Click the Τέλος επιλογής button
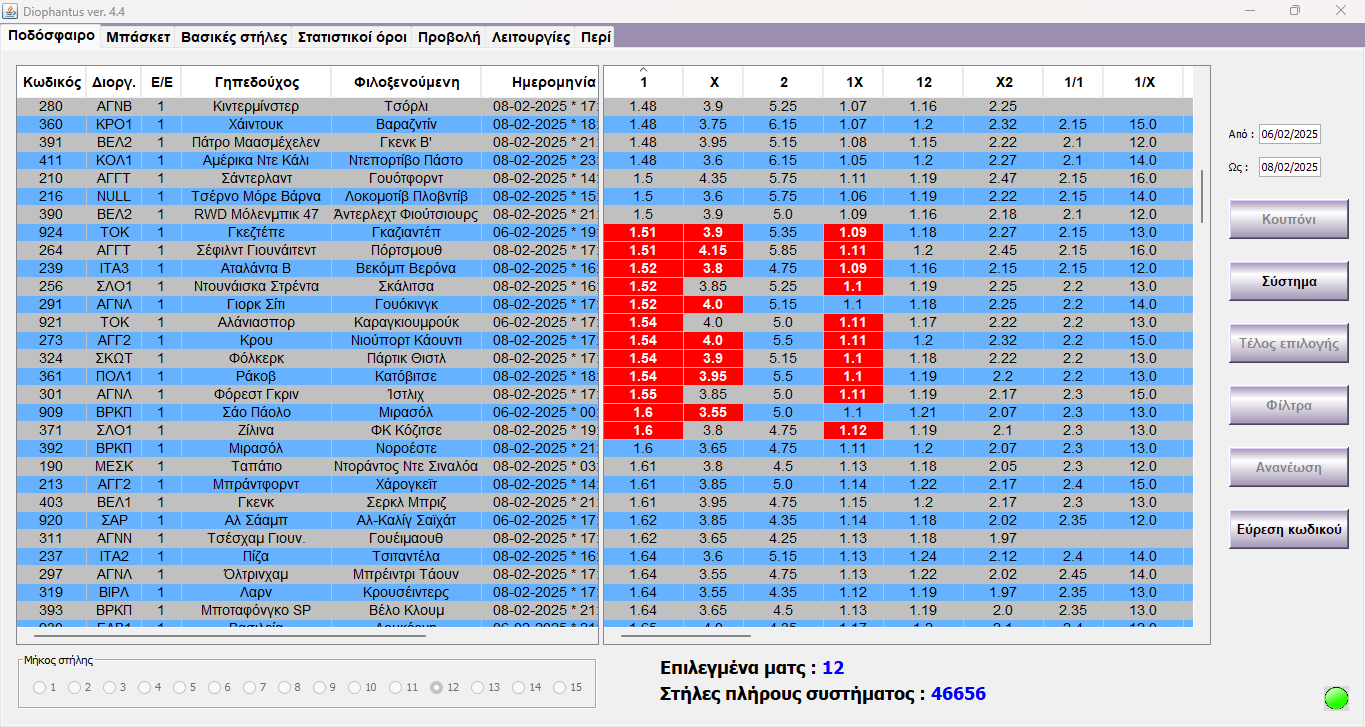This screenshot has width=1365, height=727. [x=1288, y=343]
